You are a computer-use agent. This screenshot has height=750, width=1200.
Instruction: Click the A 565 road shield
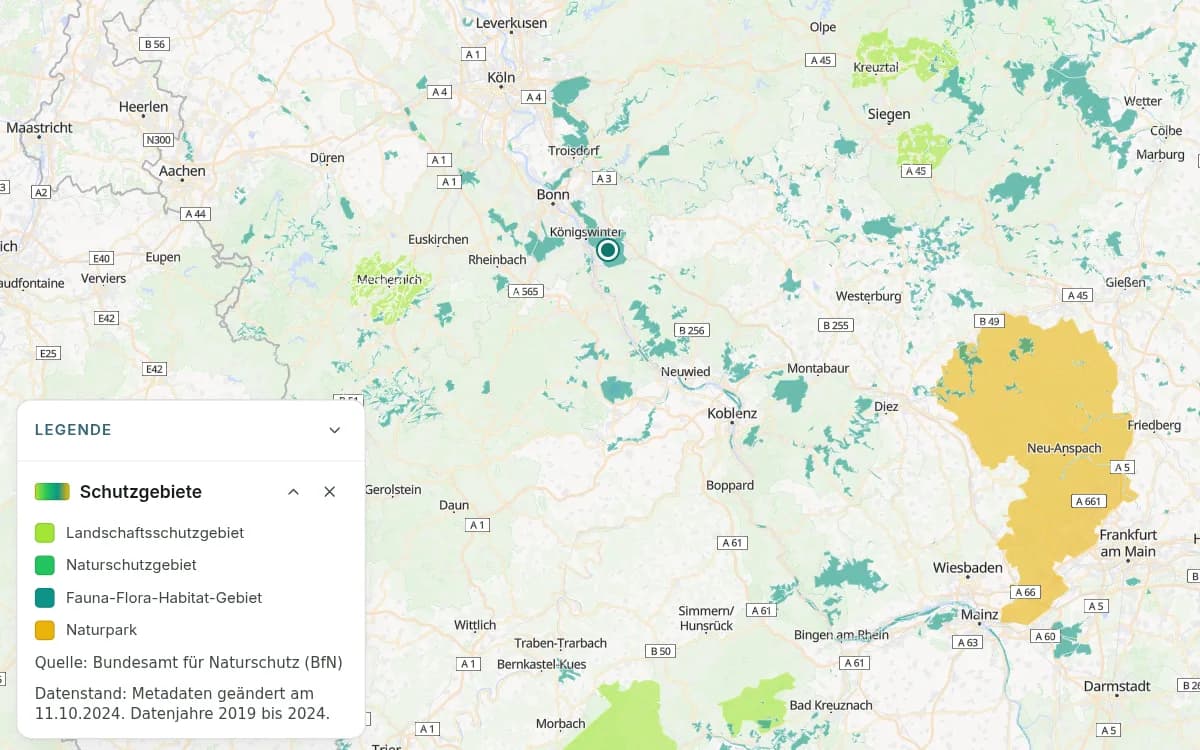[x=525, y=291]
